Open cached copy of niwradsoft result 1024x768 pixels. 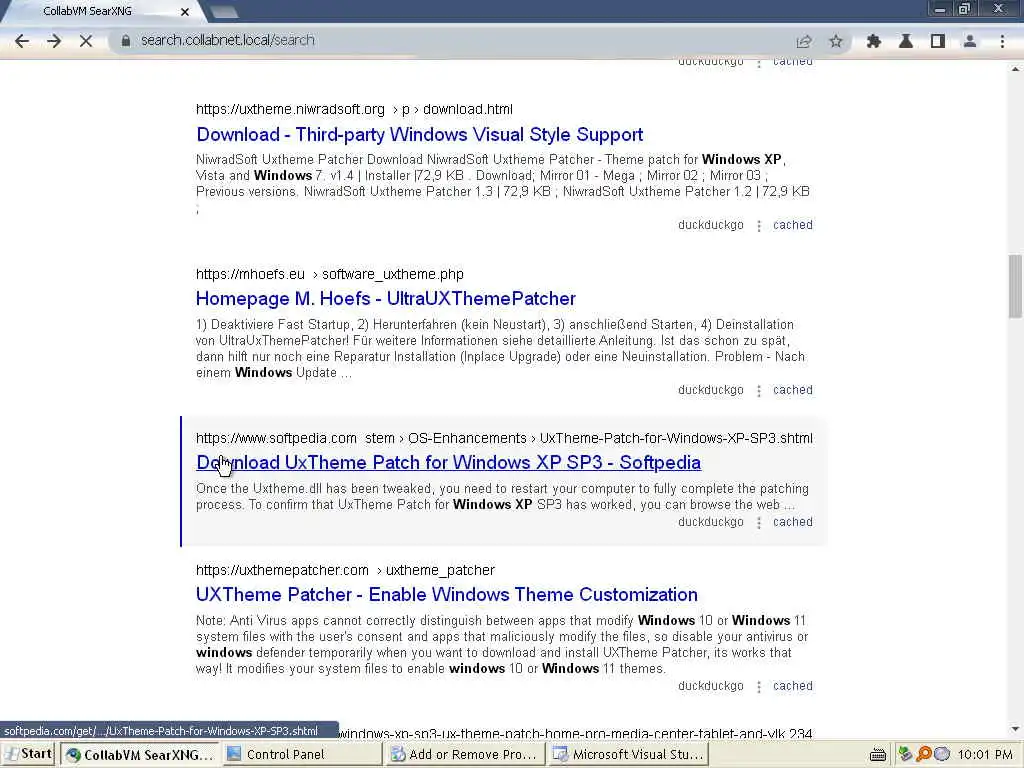(x=793, y=225)
